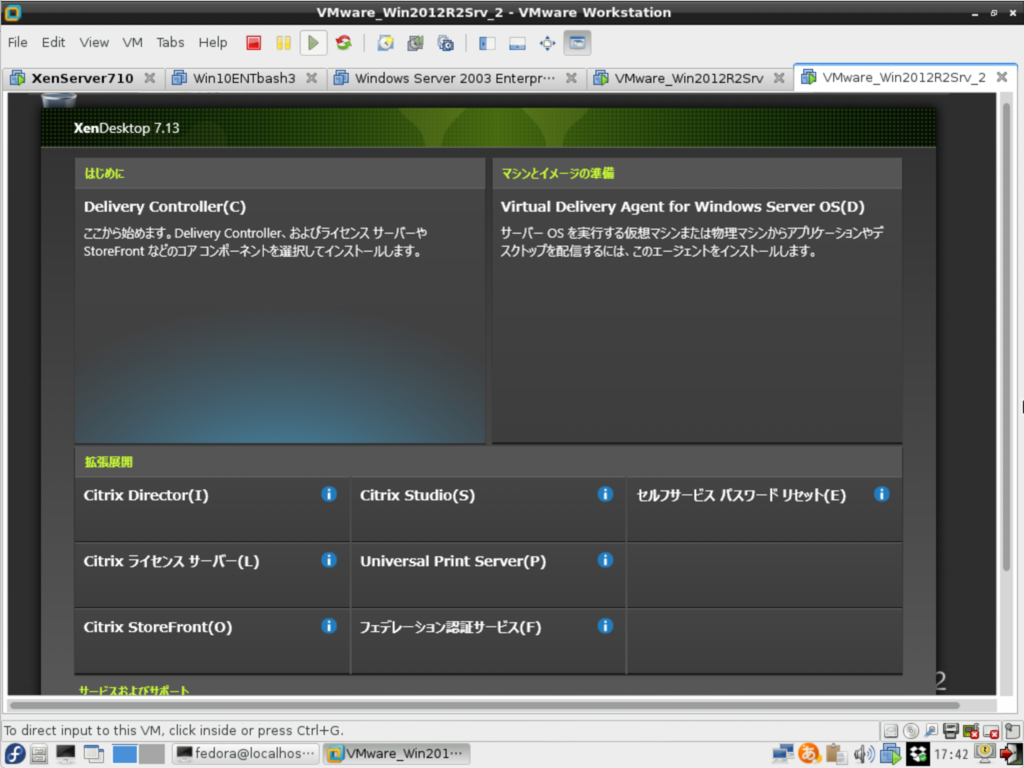Viewport: 1024px width, 768px height.
Task: Click the Japanese input method tray icon
Action: [809, 754]
